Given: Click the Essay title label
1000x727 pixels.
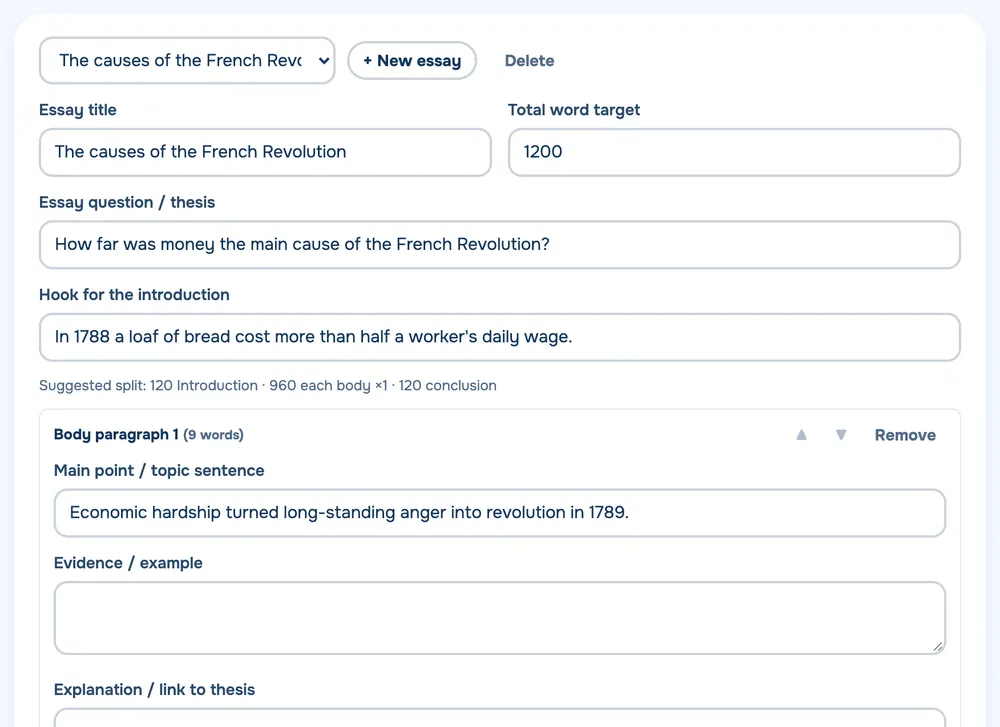Looking at the screenshot, I should [78, 110].
